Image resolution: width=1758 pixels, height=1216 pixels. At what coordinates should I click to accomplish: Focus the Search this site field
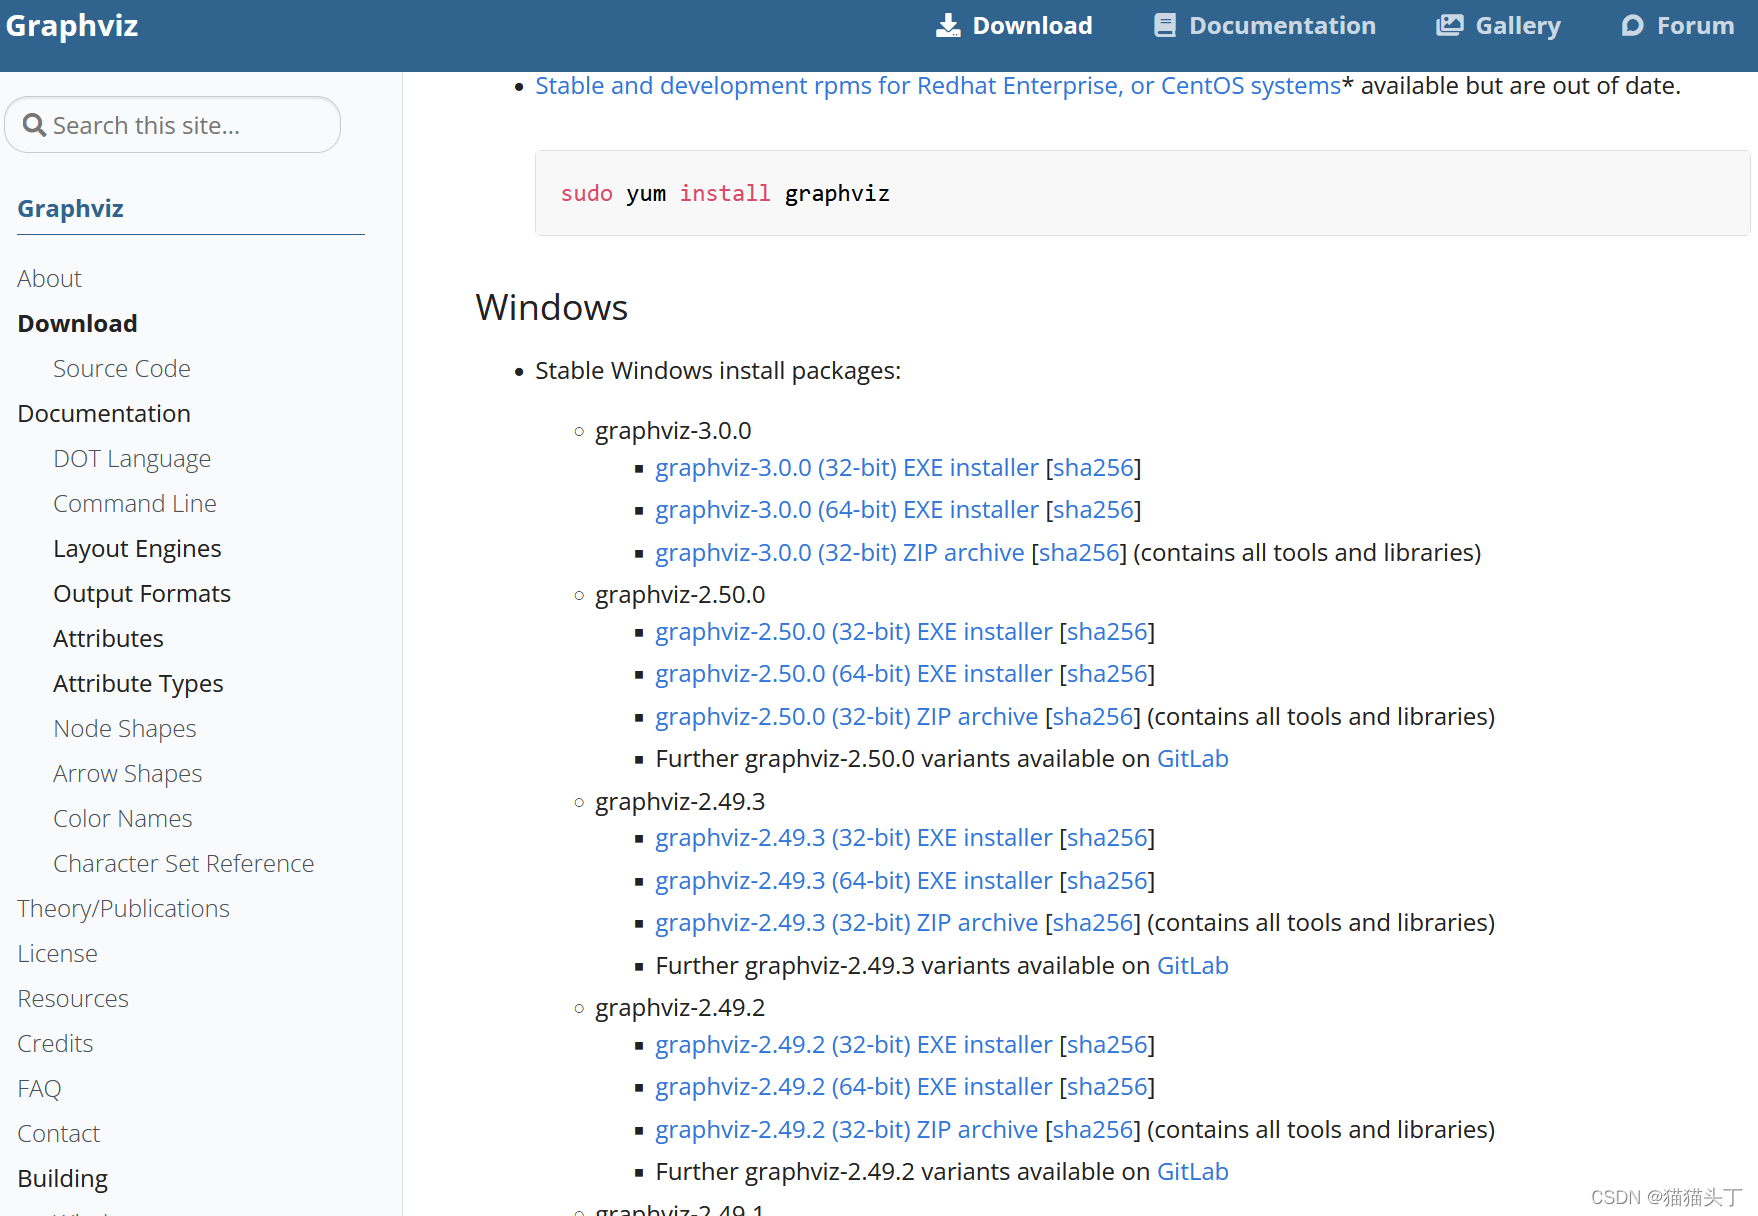click(173, 125)
